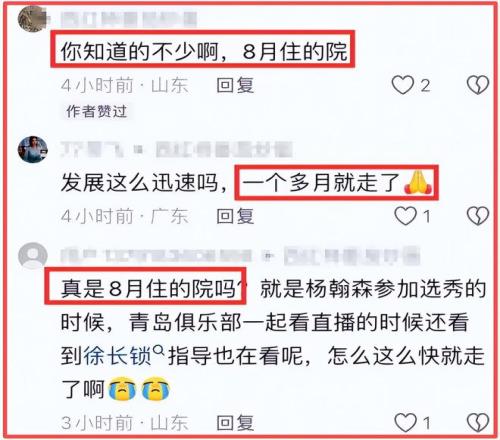This screenshot has height=440, width=500.
Task: Like the comment mentioning 杨翰森
Action: pyautogui.click(x=406, y=423)
